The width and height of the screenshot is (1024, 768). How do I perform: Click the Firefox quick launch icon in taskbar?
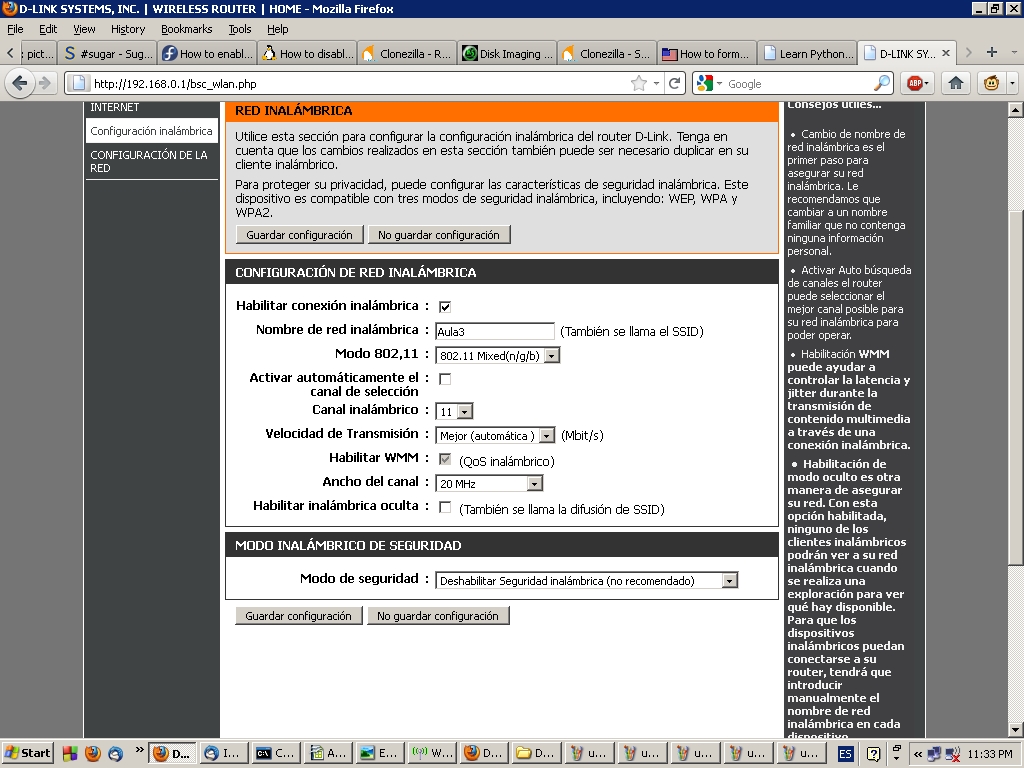93,753
